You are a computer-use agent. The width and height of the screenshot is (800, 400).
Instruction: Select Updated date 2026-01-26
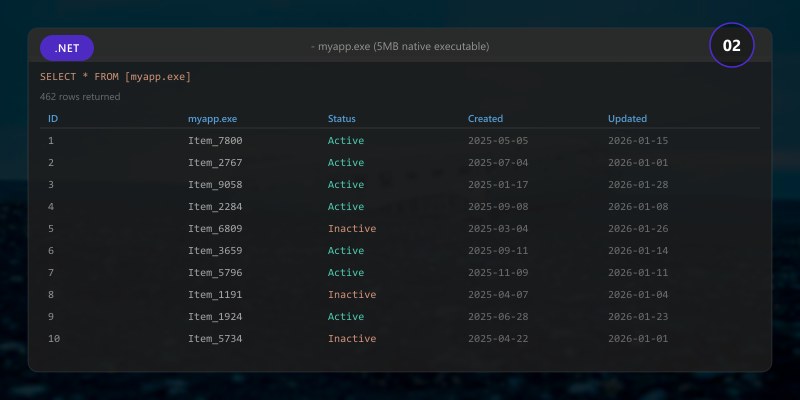(638, 228)
